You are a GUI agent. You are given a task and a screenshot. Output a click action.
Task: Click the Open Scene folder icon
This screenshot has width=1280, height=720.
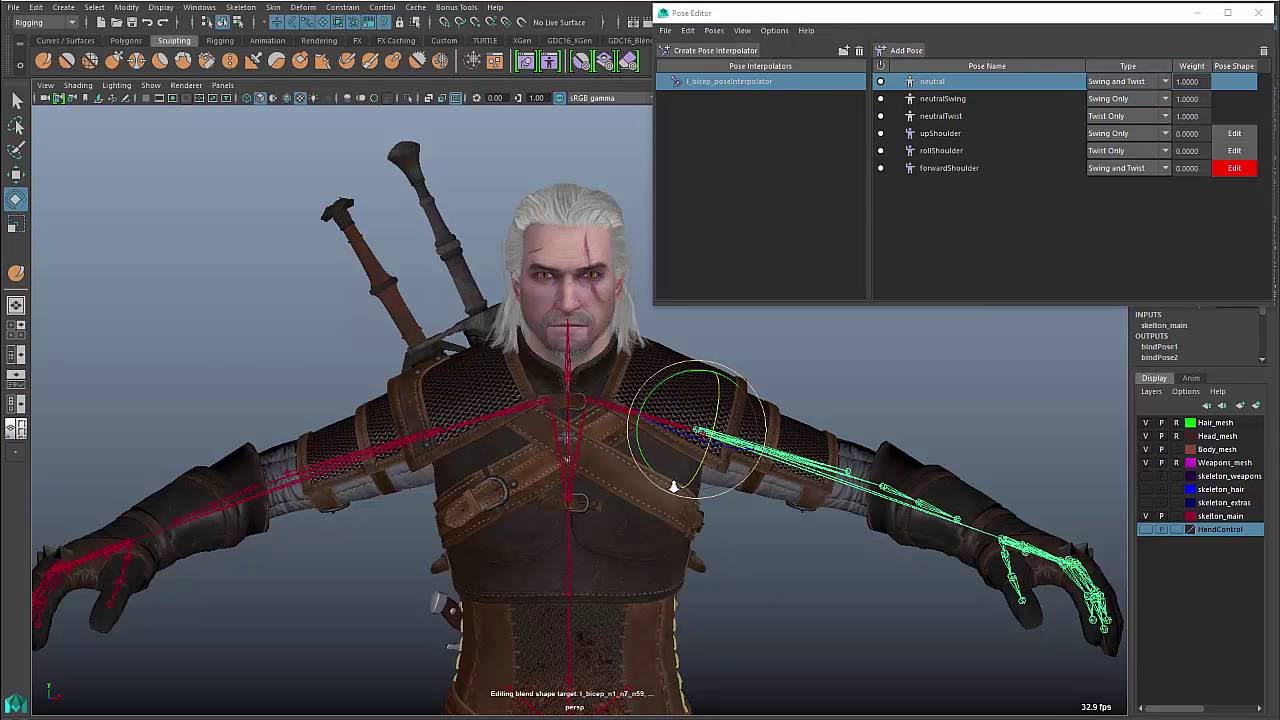(x=116, y=22)
